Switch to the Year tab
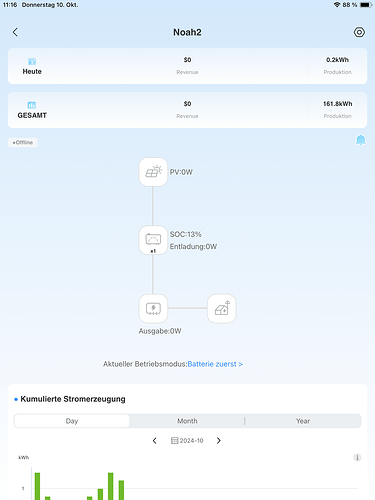The width and height of the screenshot is (375, 500). [303, 421]
